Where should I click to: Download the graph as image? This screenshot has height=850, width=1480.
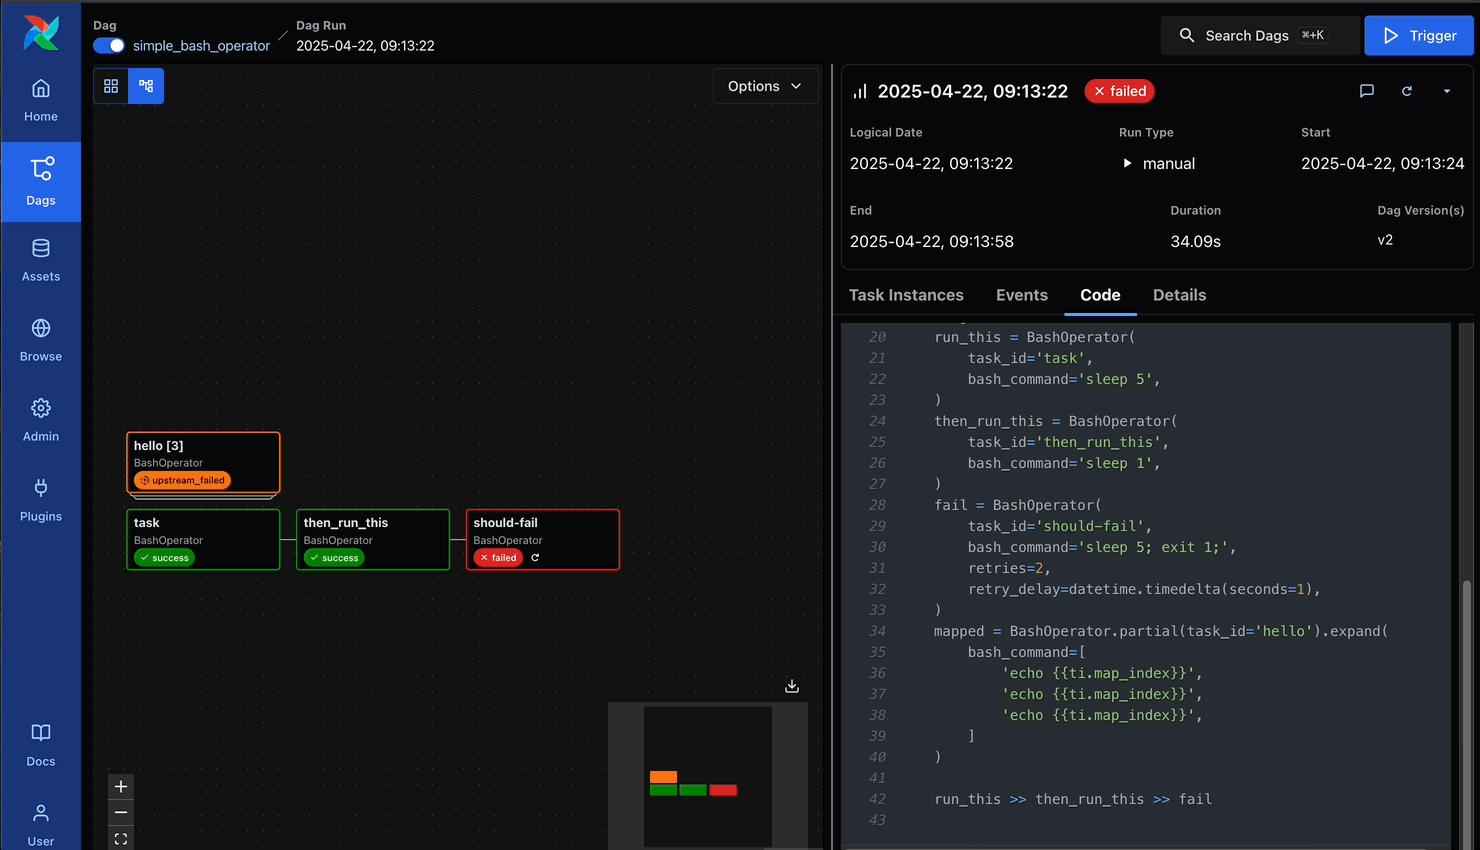point(792,686)
